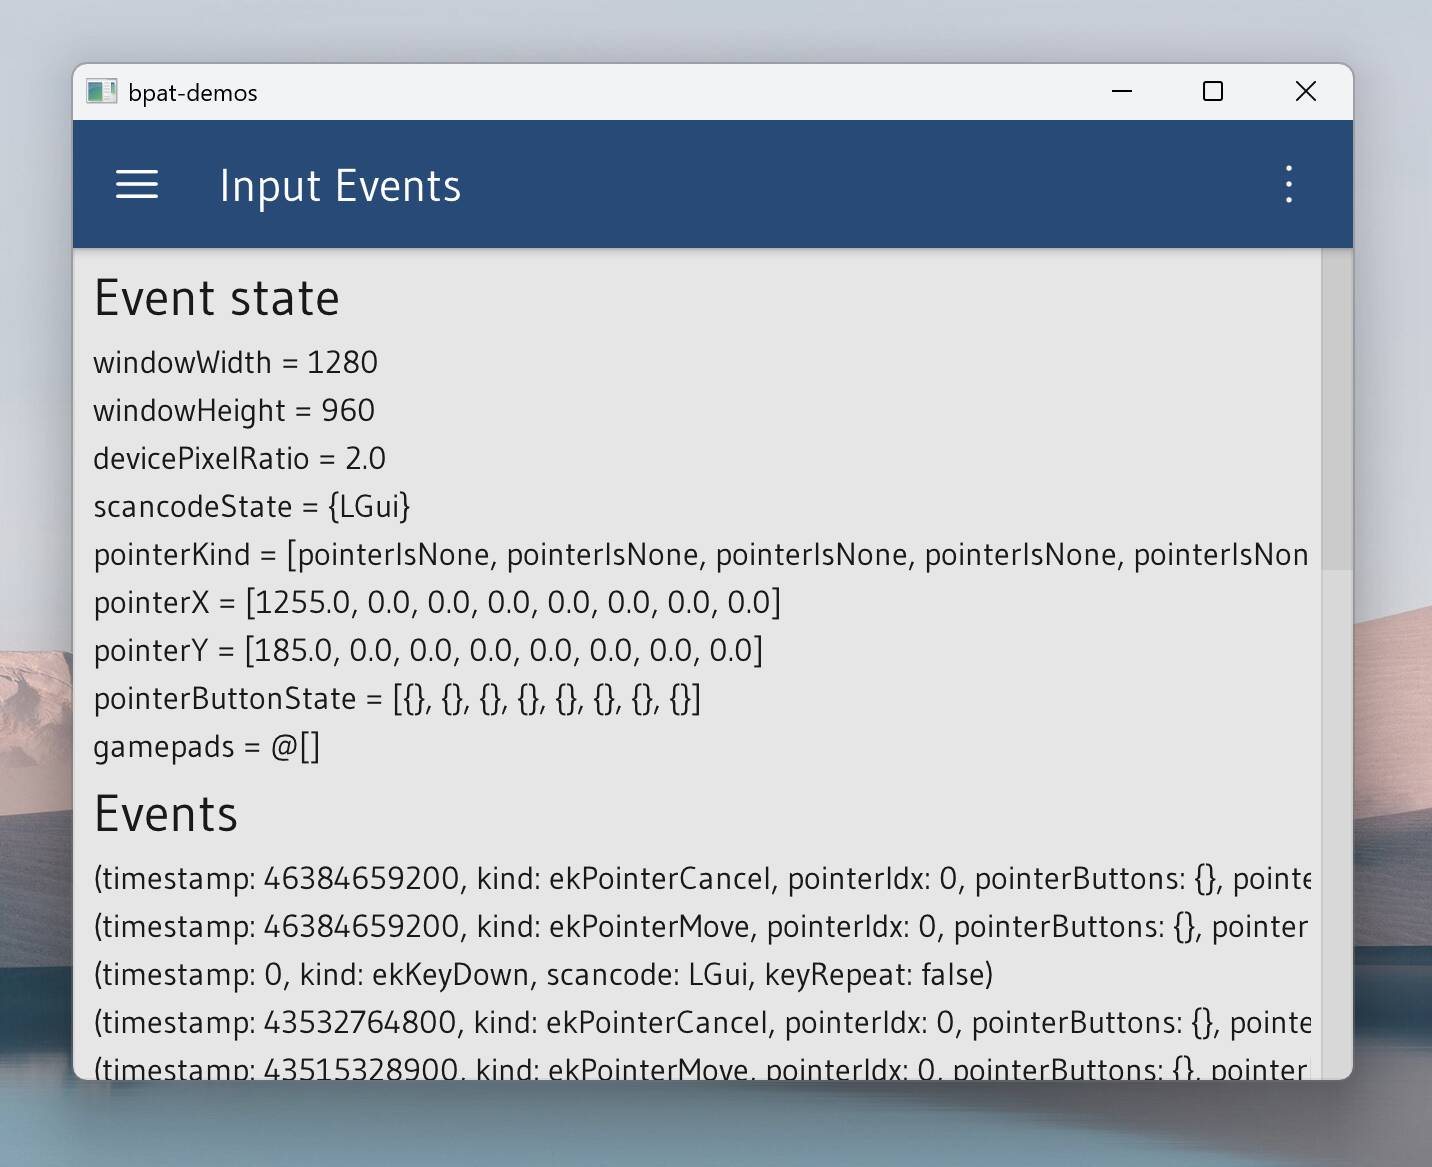Click the Events heading

pos(166,814)
